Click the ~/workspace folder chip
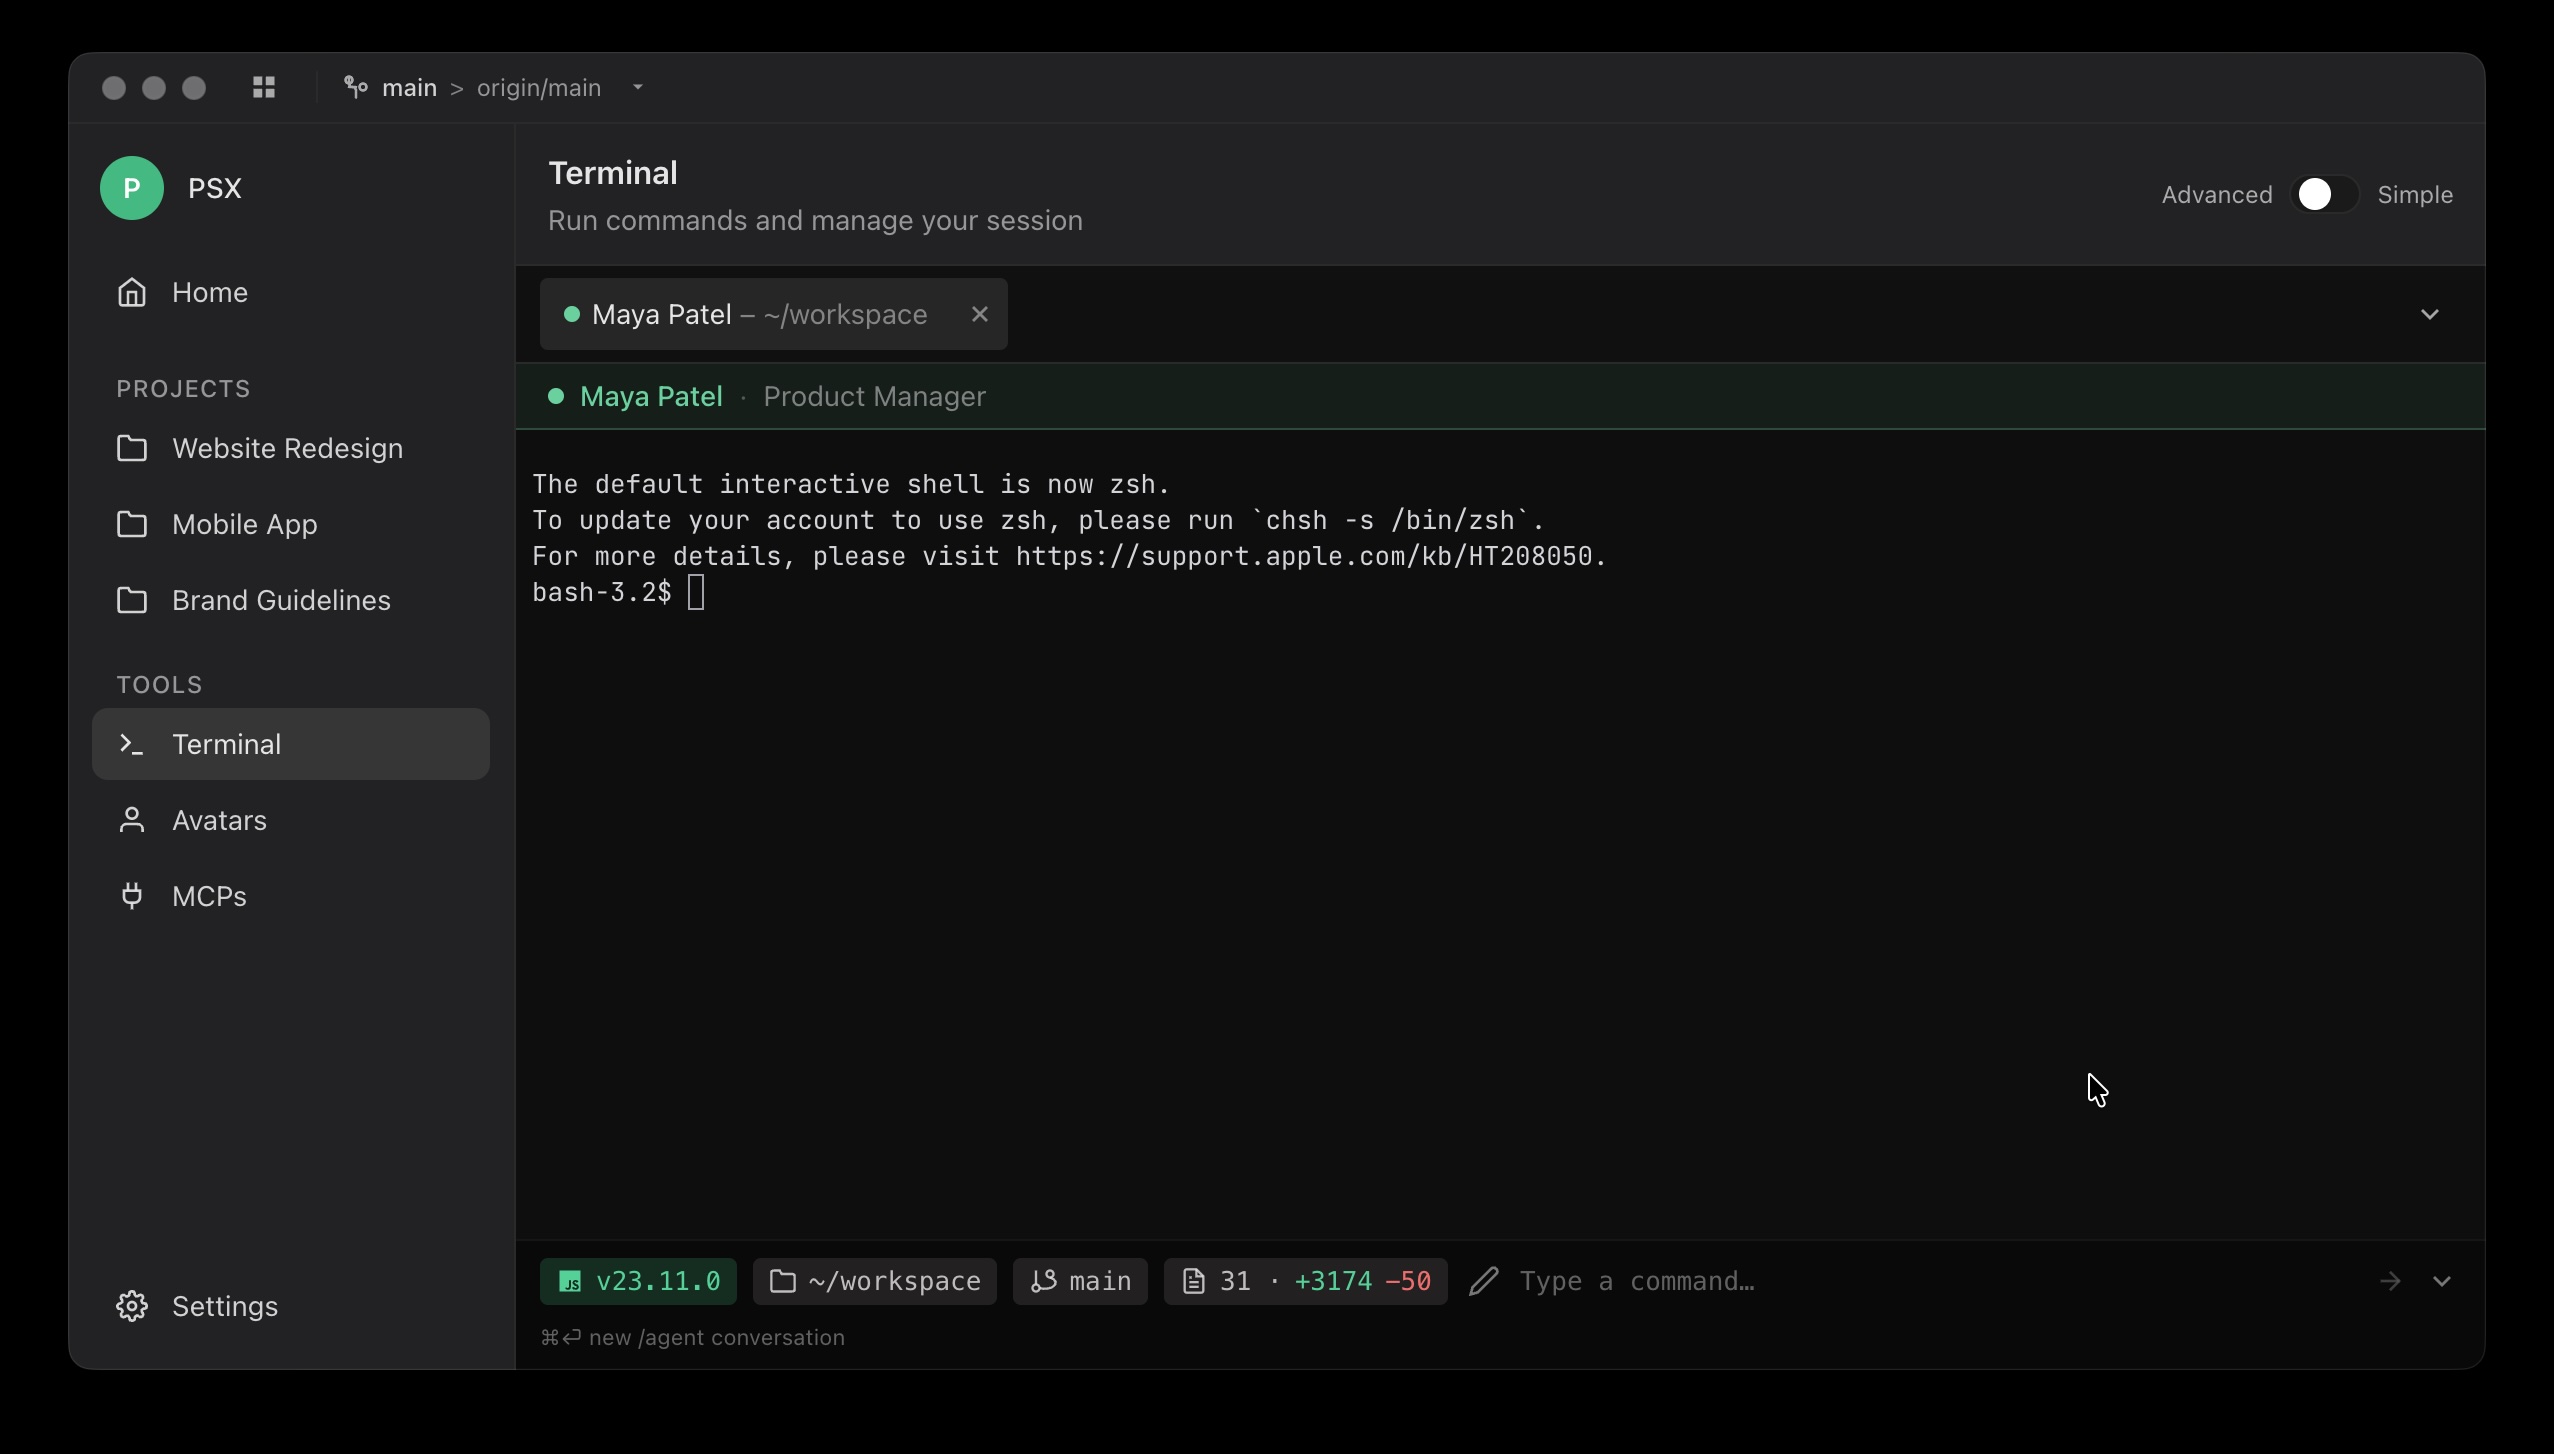 pos(874,1281)
